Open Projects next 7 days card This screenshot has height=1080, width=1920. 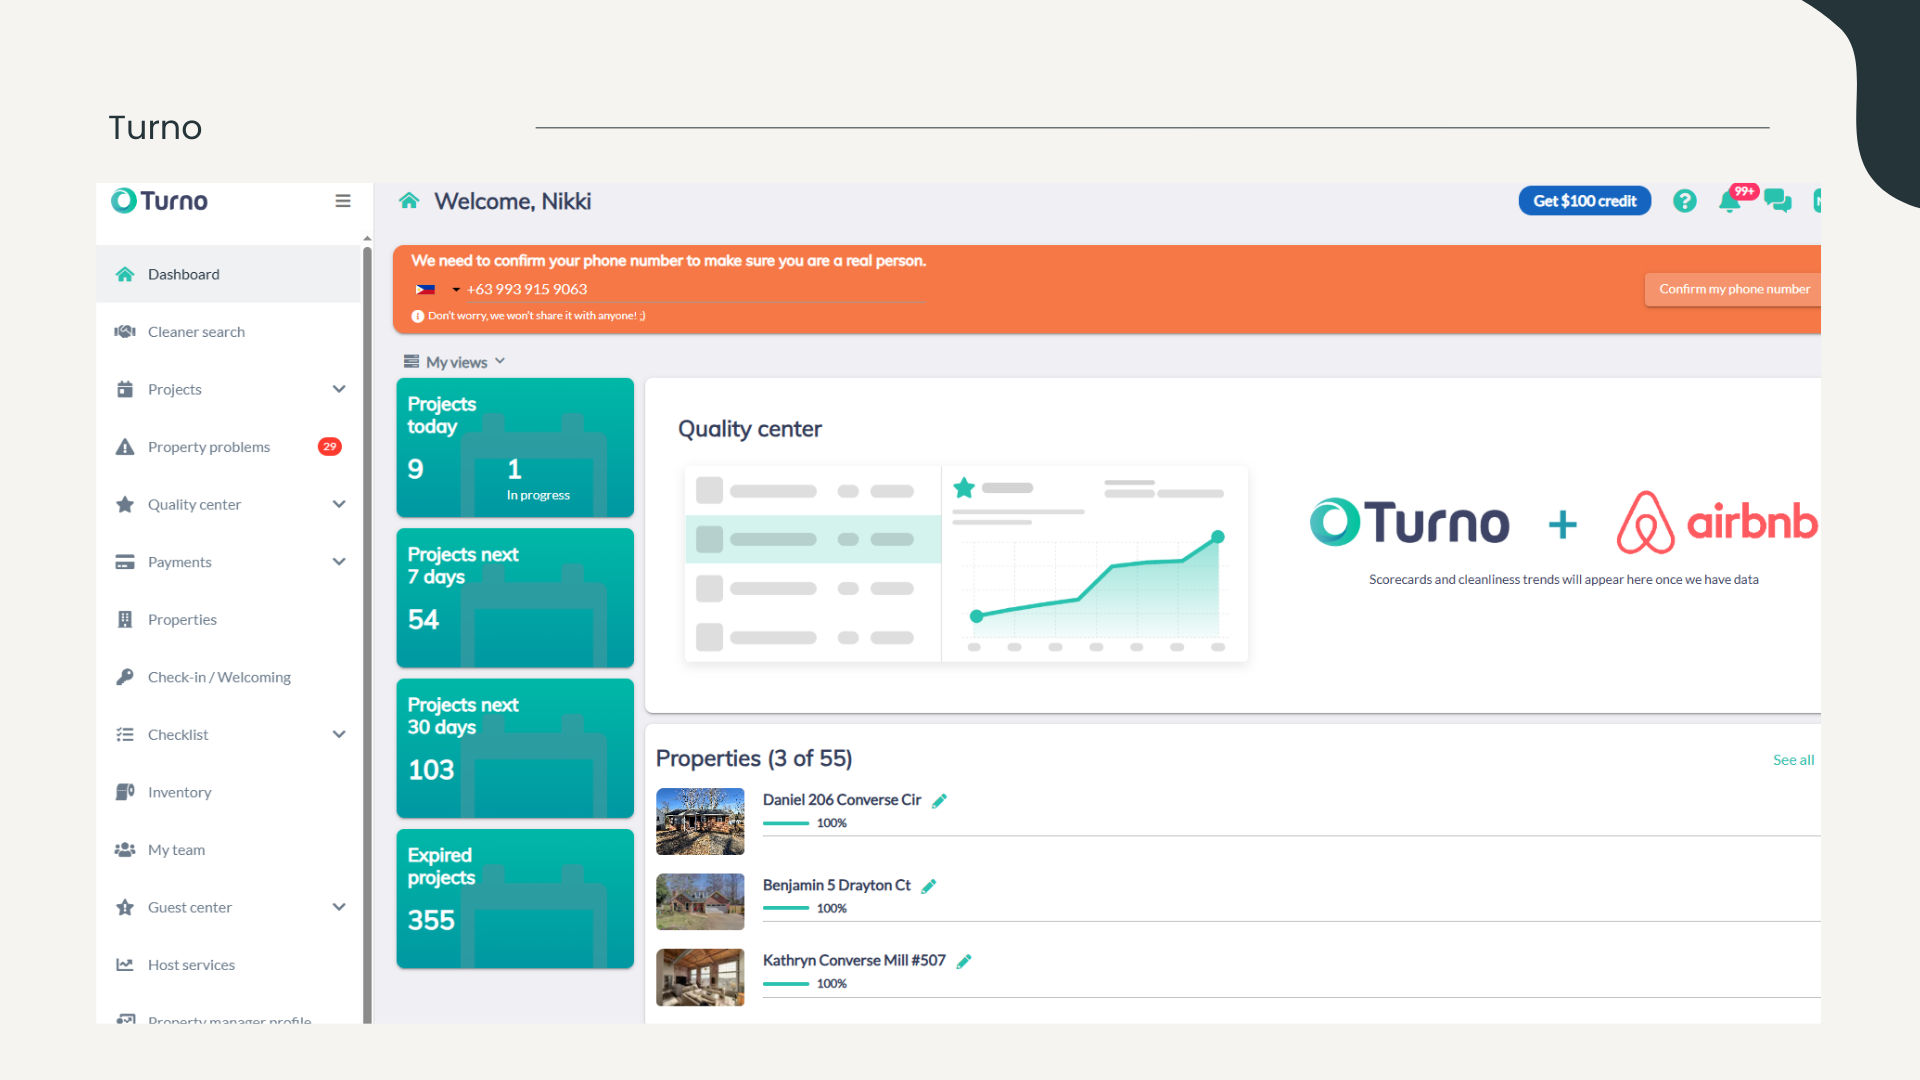515,598
